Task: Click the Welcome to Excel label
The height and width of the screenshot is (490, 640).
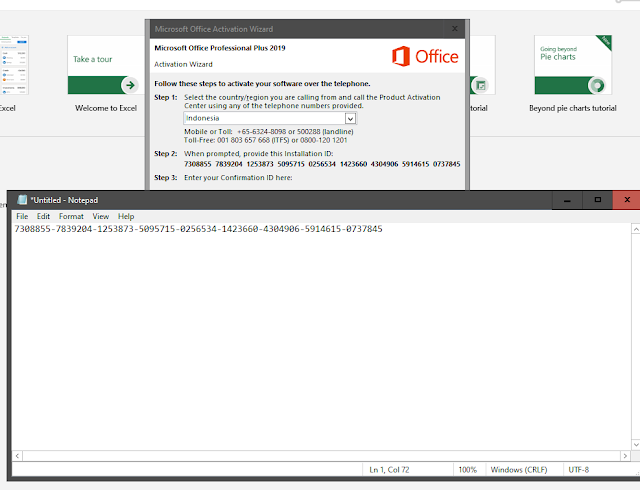Action: coord(106,108)
